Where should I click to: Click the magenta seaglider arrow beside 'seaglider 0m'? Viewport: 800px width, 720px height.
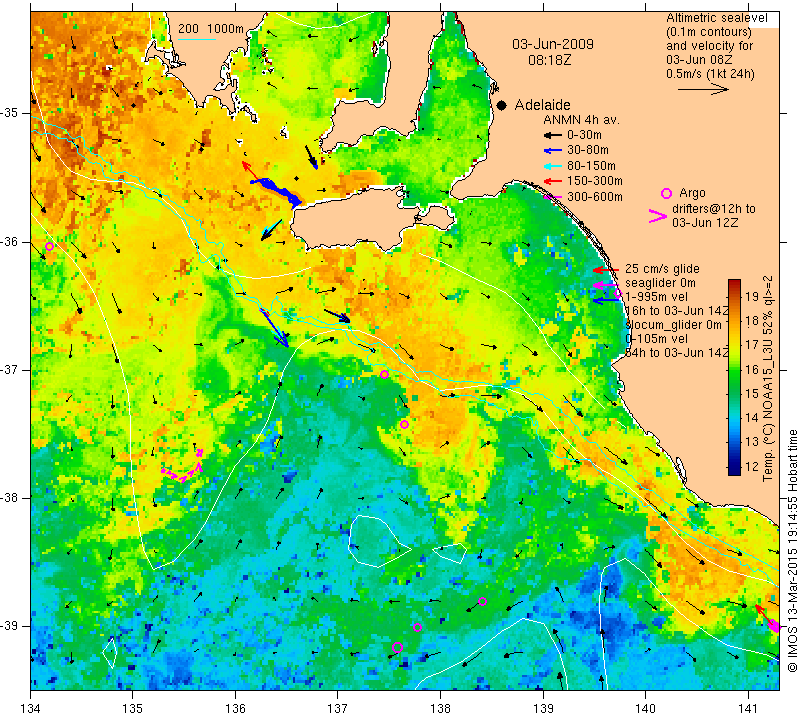[x=606, y=285]
